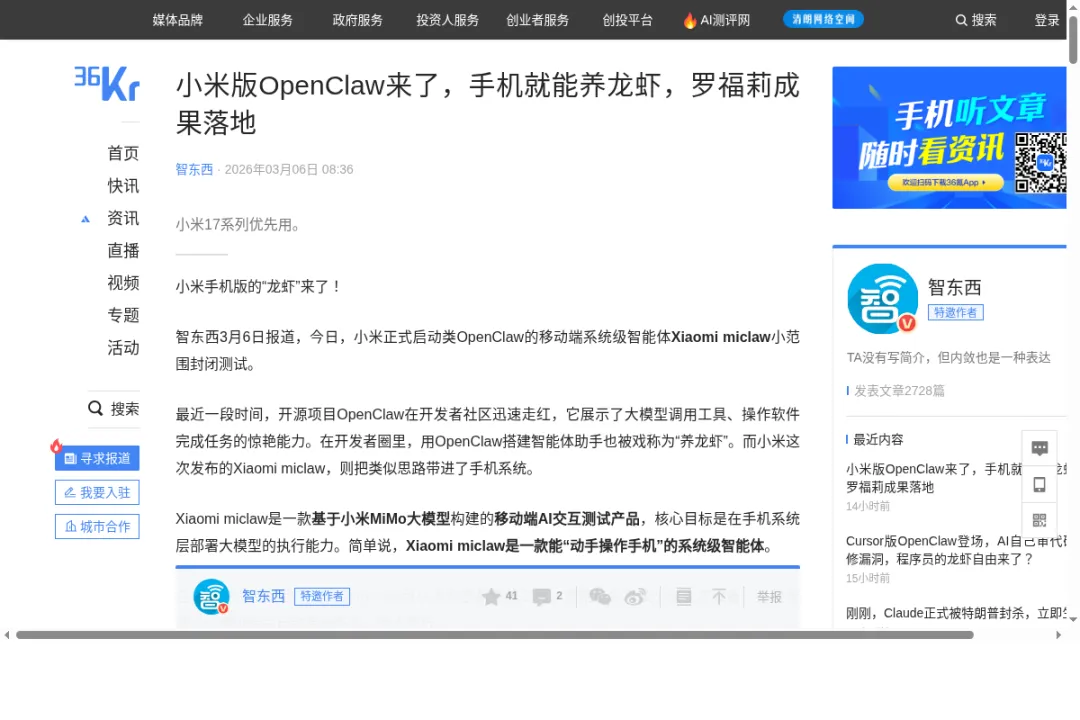Open comments via speech bubble icon with 2
1080x720 pixels.
541,597
